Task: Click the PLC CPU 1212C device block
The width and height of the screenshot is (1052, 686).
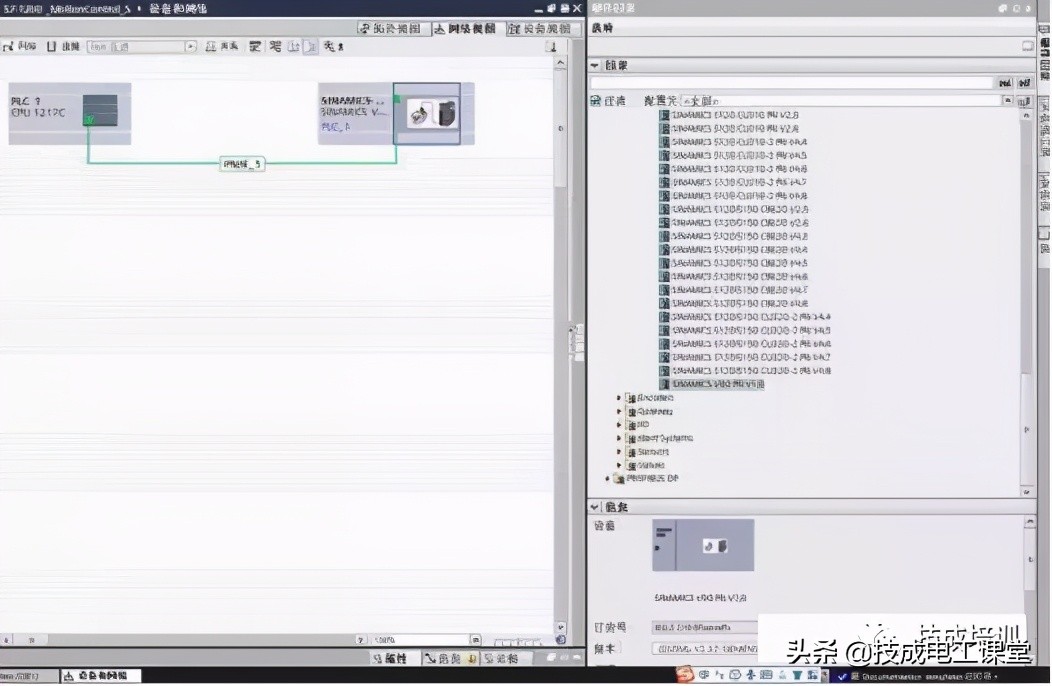Action: coord(69,113)
